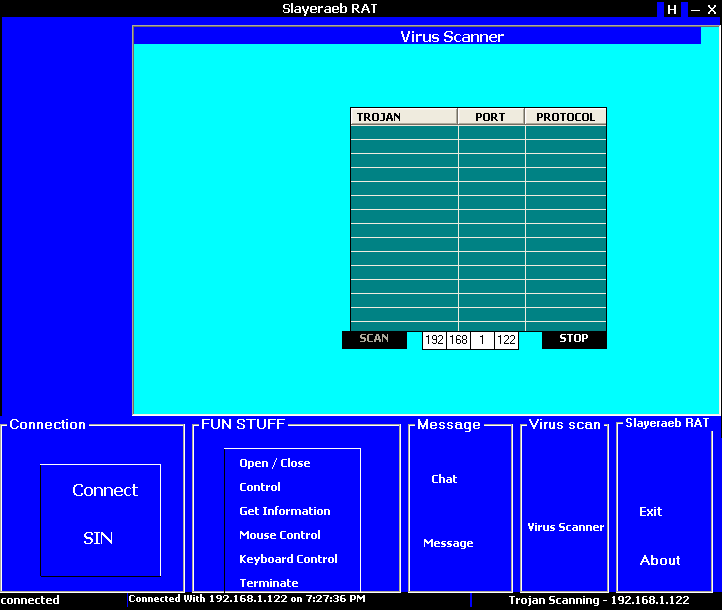This screenshot has height=610, width=722.
Task: Click the Message button below Chat
Action: 448,543
